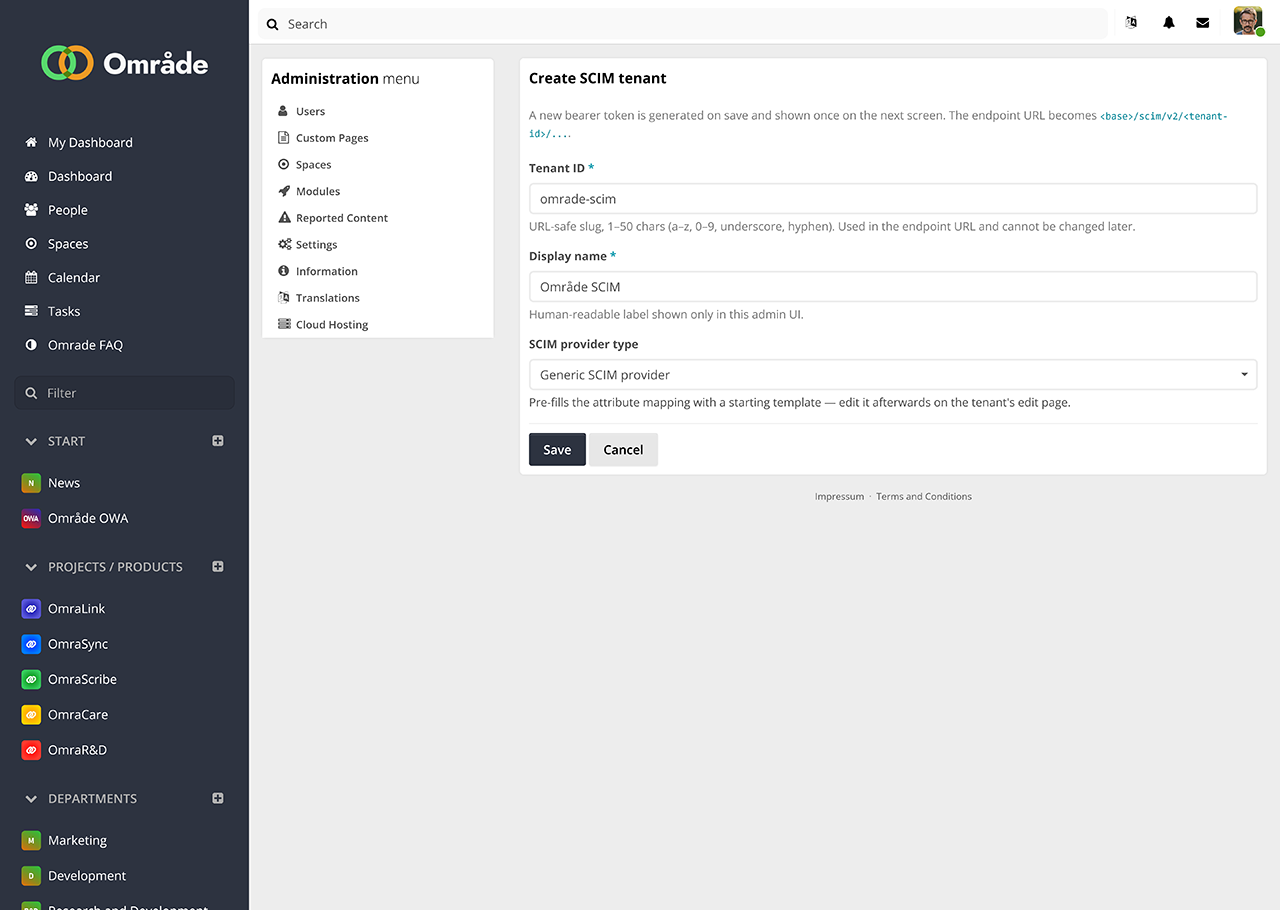The height and width of the screenshot is (910, 1280).
Task: Open the Område OWA space icon
Action: (31, 518)
